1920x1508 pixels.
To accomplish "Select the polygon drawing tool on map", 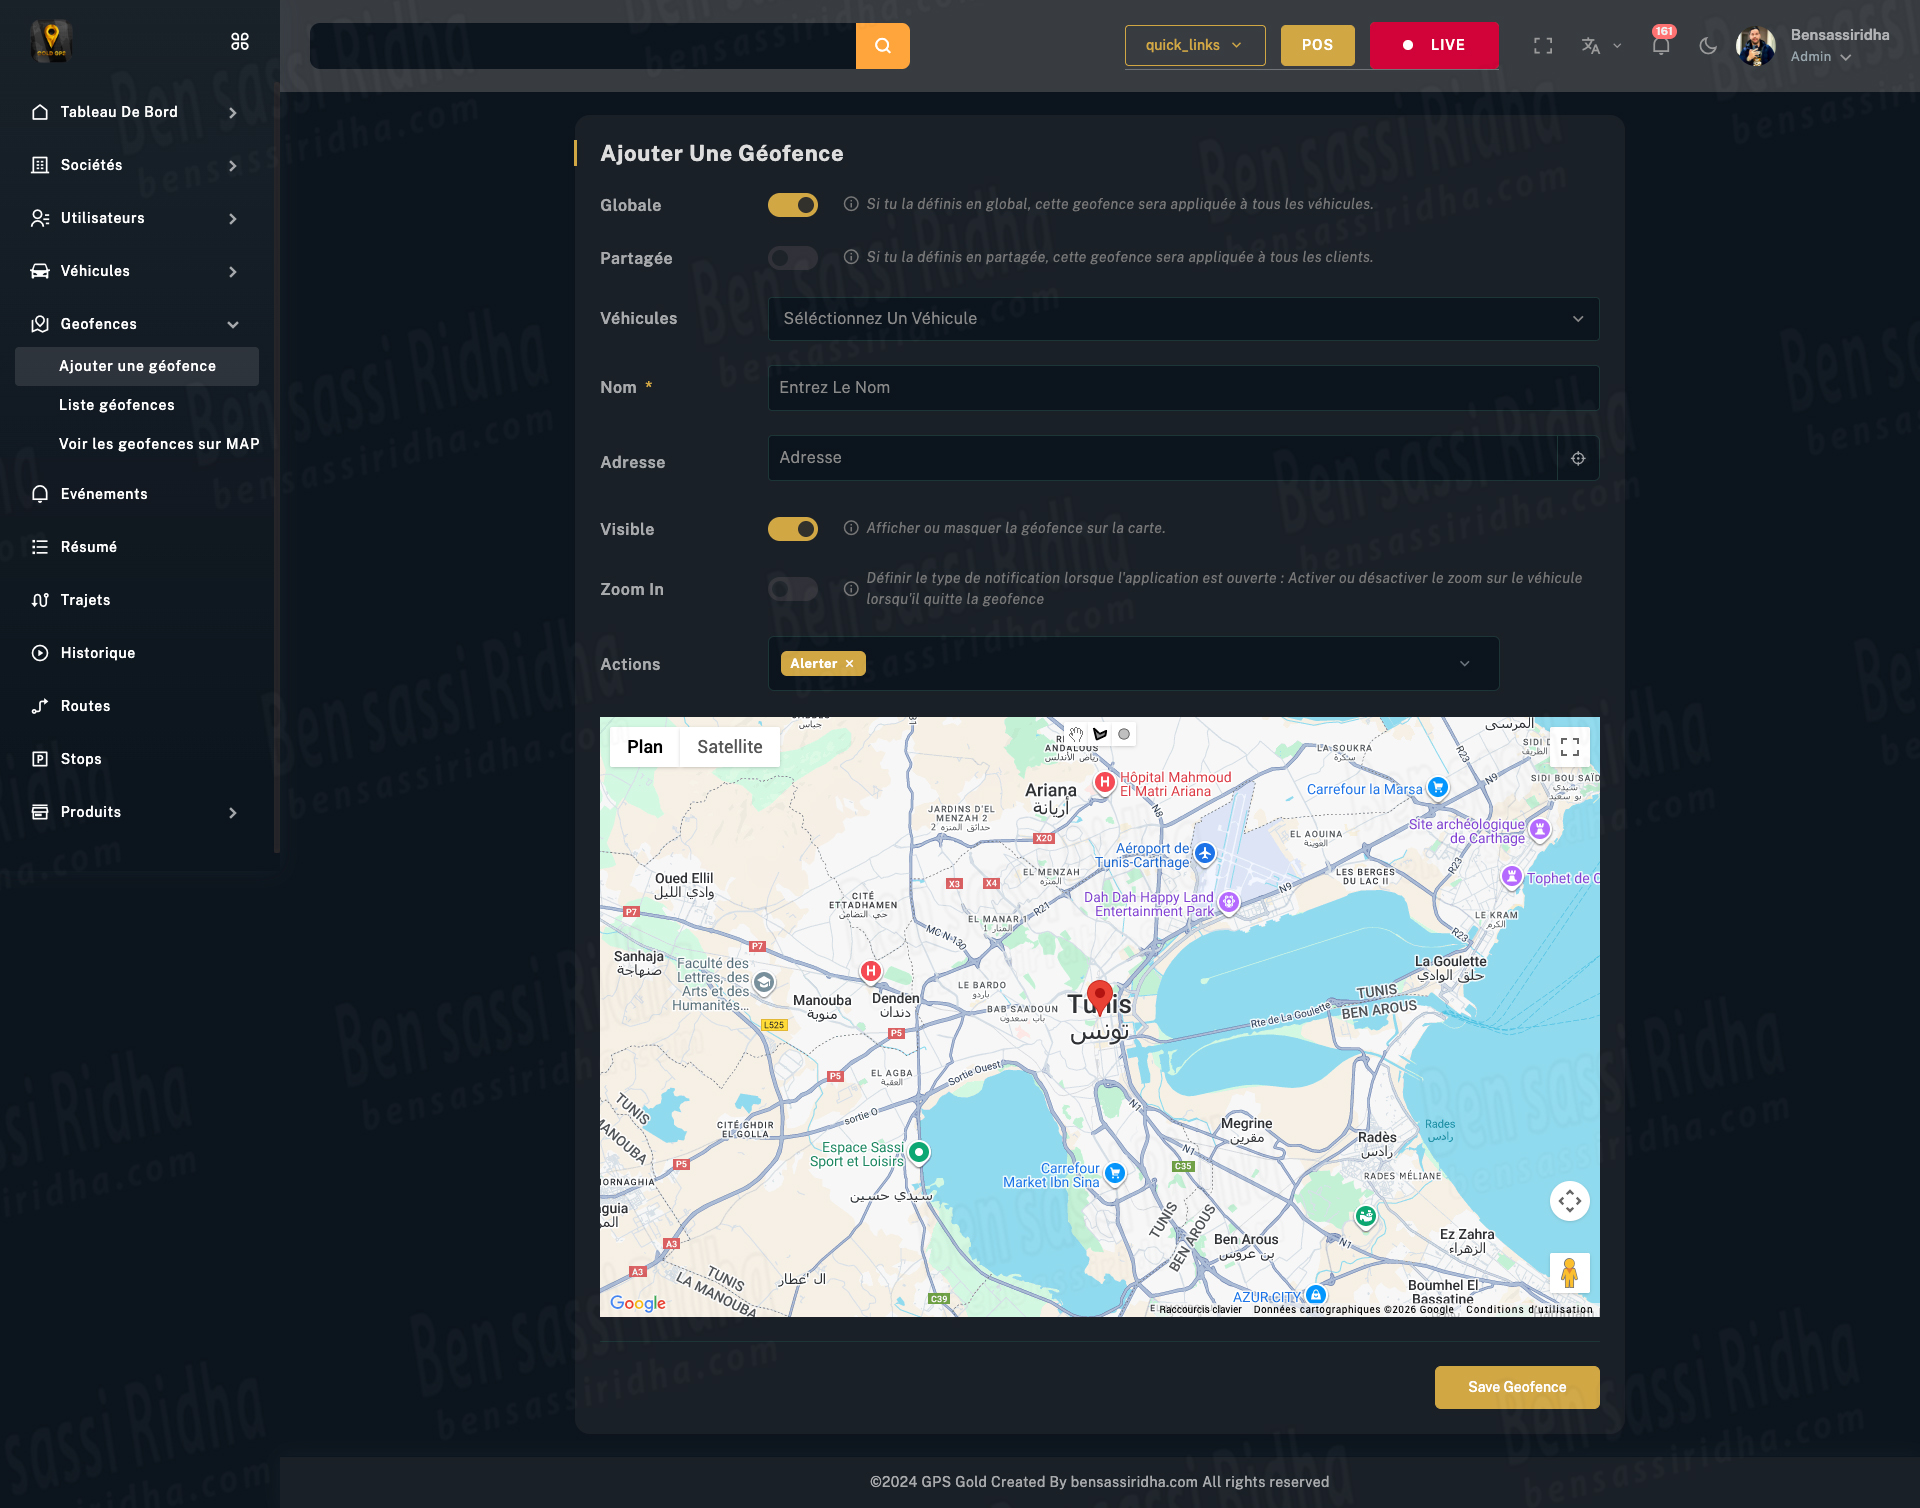I will click(1100, 734).
